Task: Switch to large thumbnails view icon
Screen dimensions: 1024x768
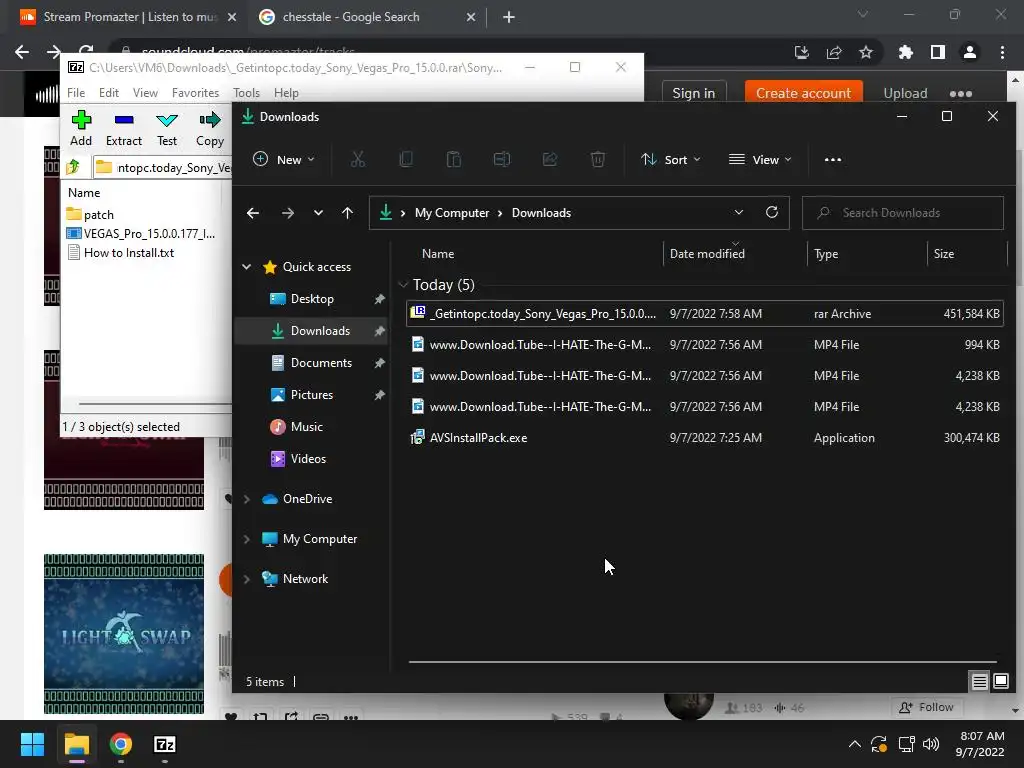Action: [x=1001, y=682]
